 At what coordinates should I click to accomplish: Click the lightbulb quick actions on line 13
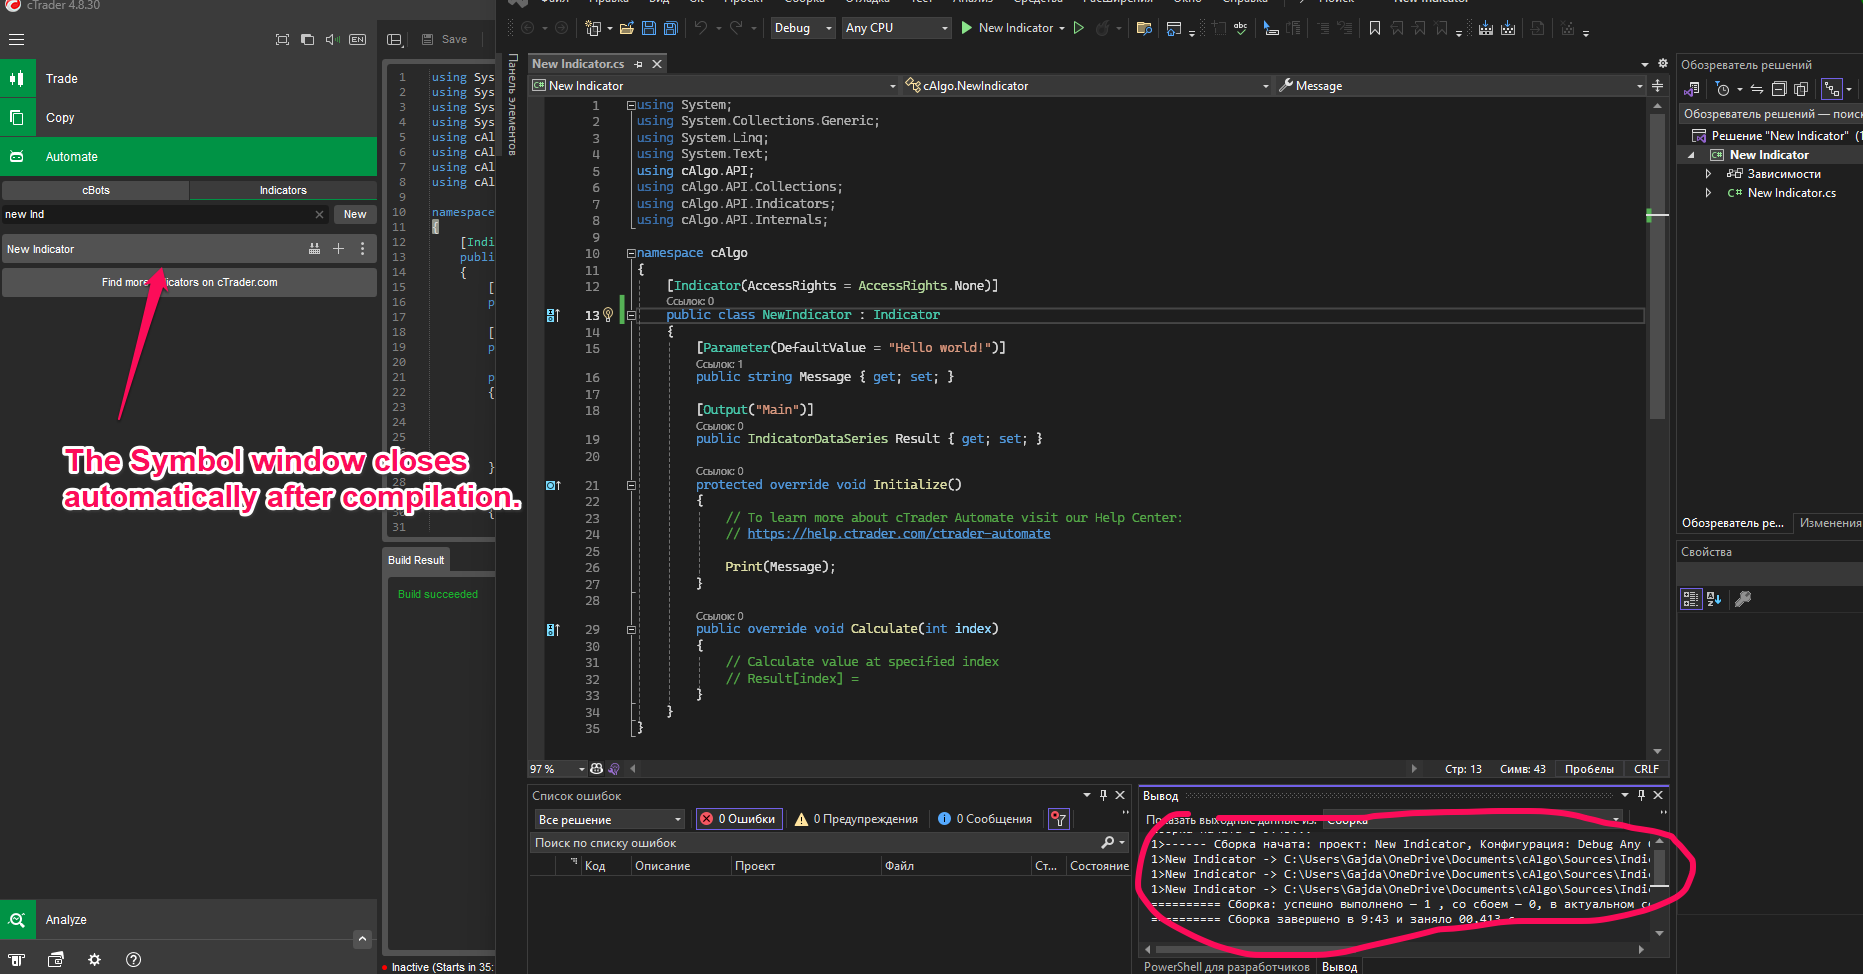[608, 315]
